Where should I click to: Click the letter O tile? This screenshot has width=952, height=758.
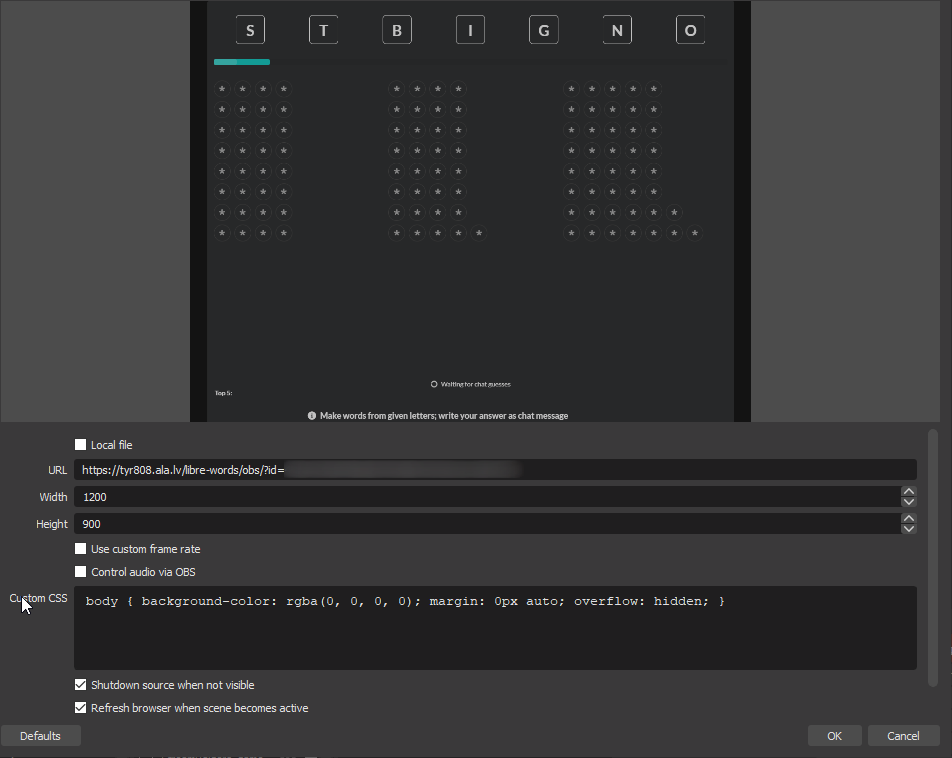click(x=690, y=30)
